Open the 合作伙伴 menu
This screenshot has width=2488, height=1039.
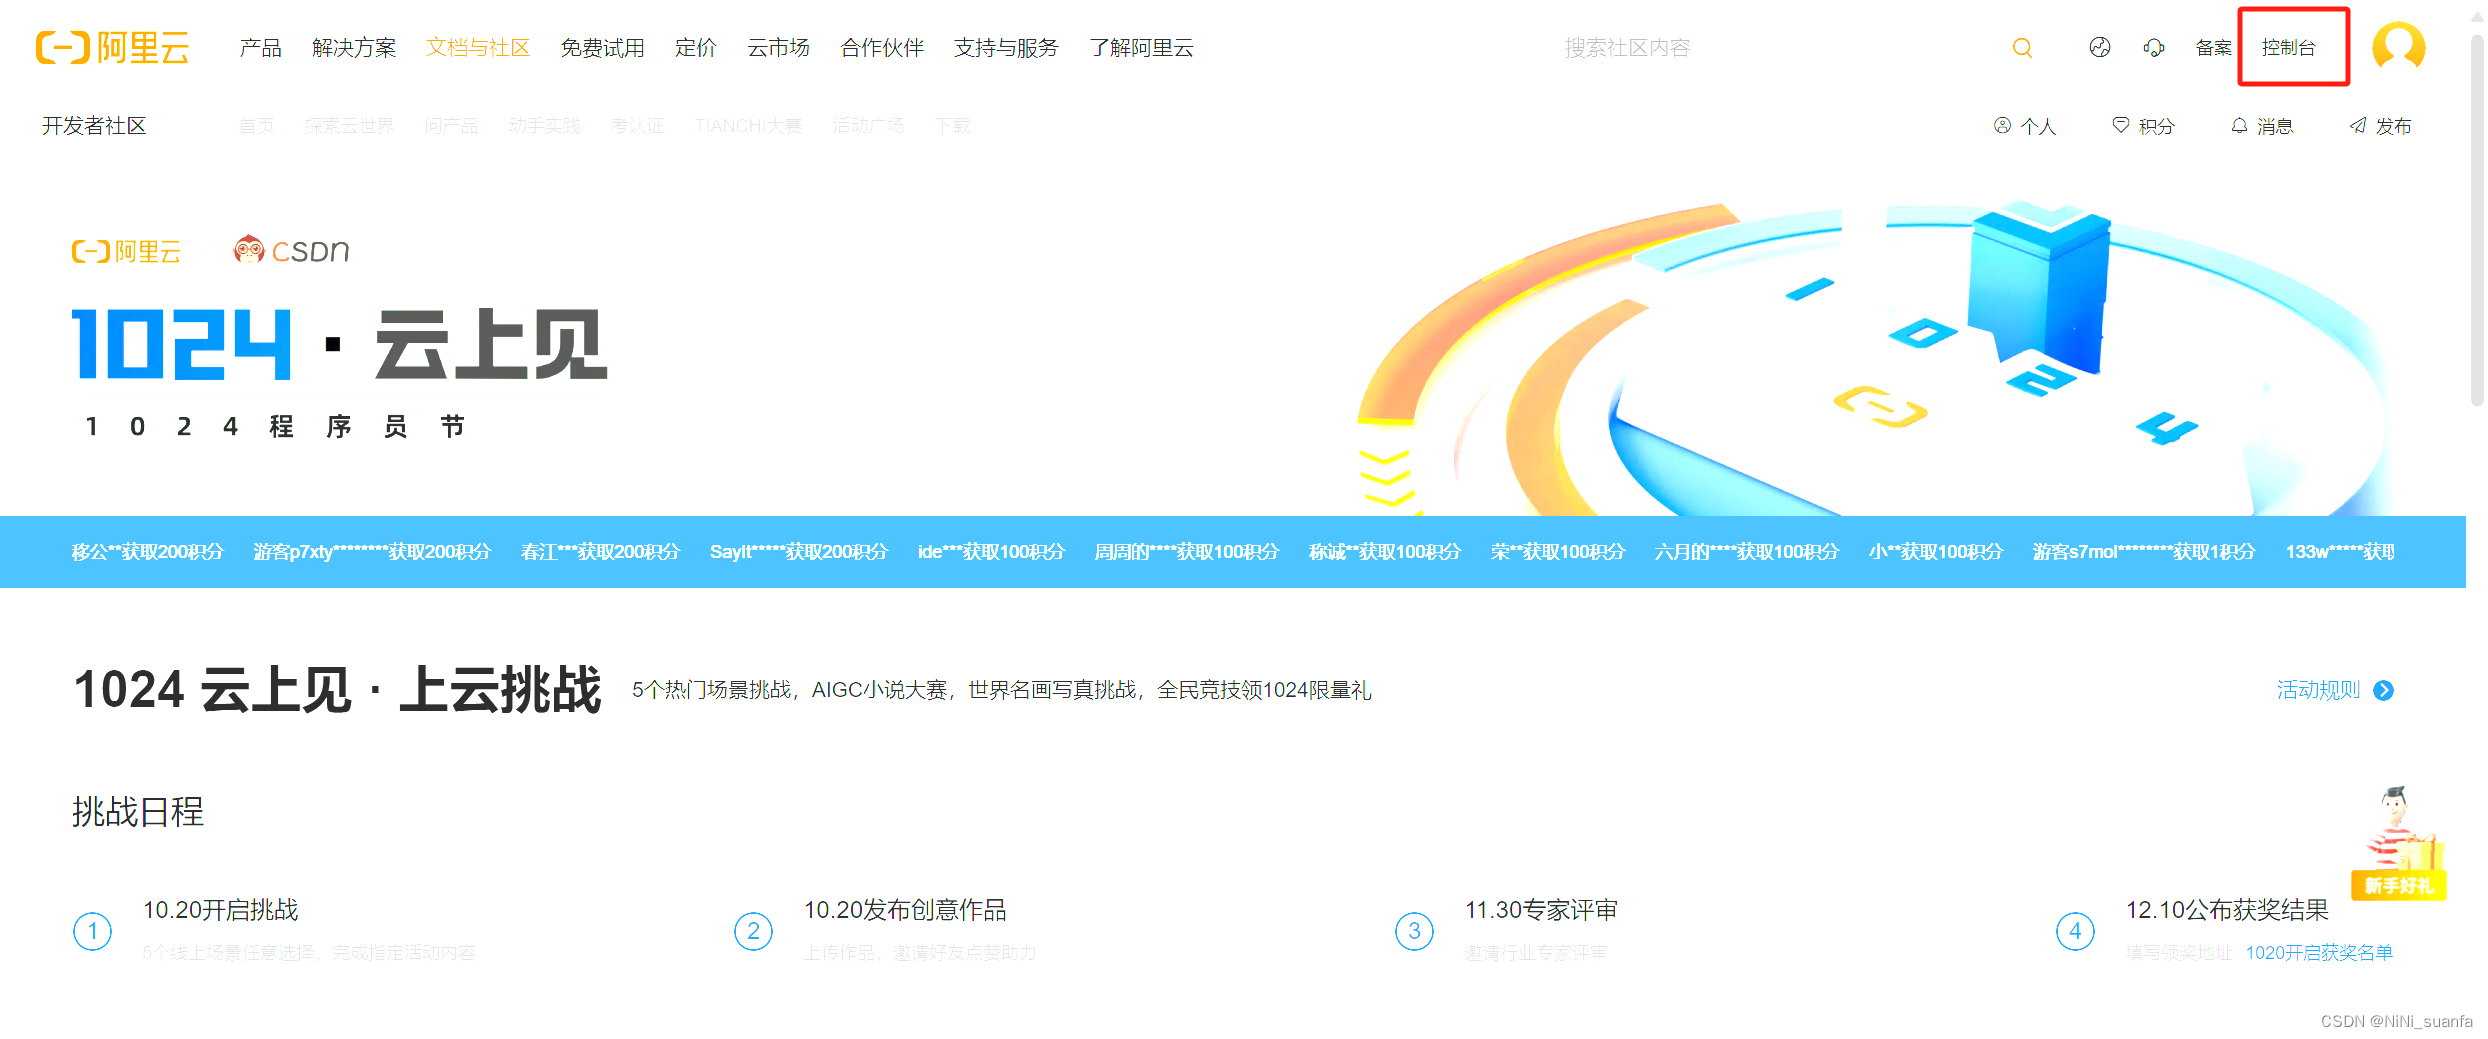coord(882,47)
